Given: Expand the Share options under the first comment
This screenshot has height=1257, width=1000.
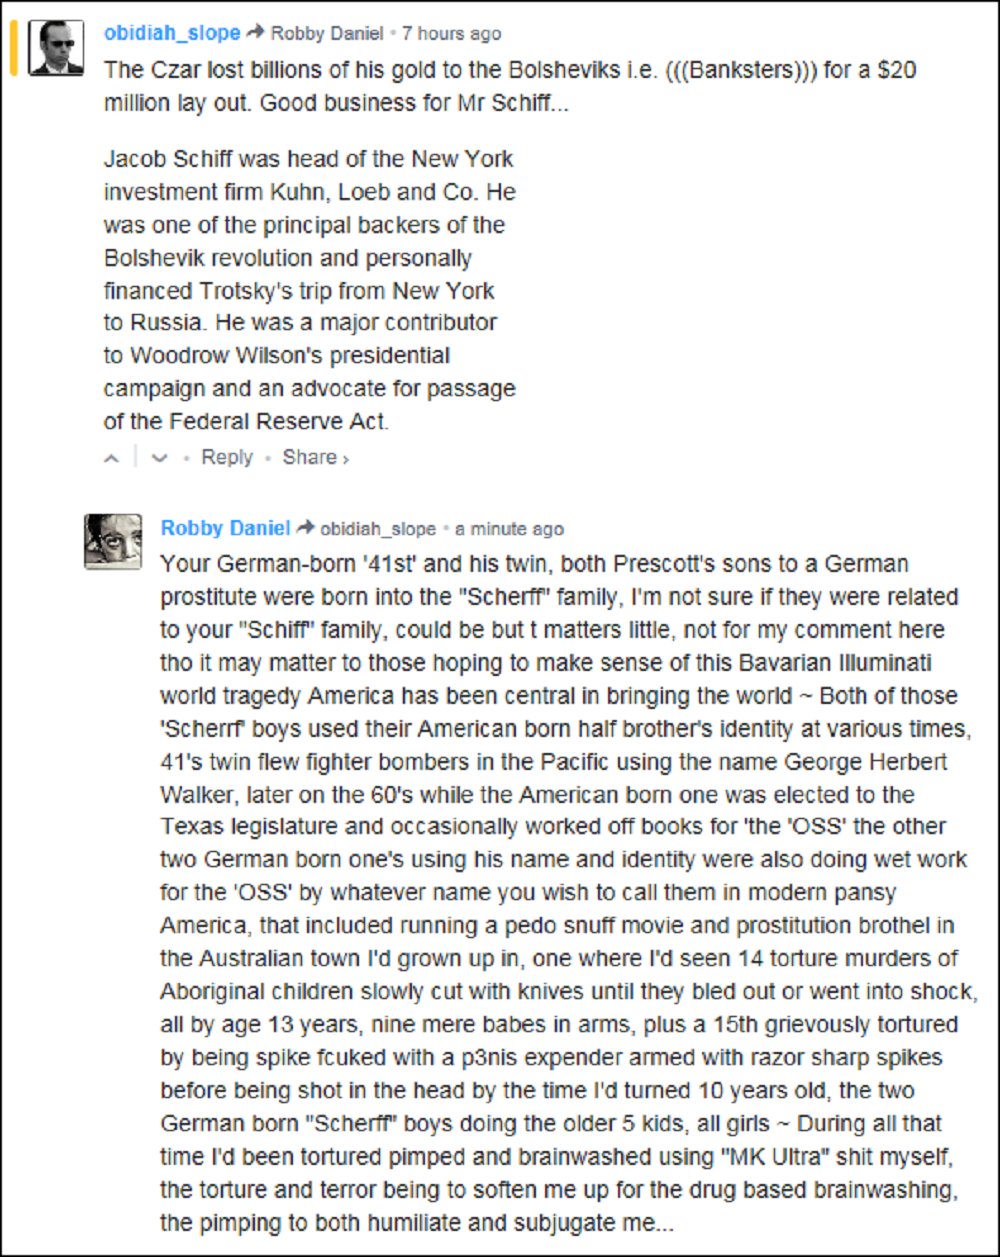Looking at the screenshot, I should click(315, 457).
